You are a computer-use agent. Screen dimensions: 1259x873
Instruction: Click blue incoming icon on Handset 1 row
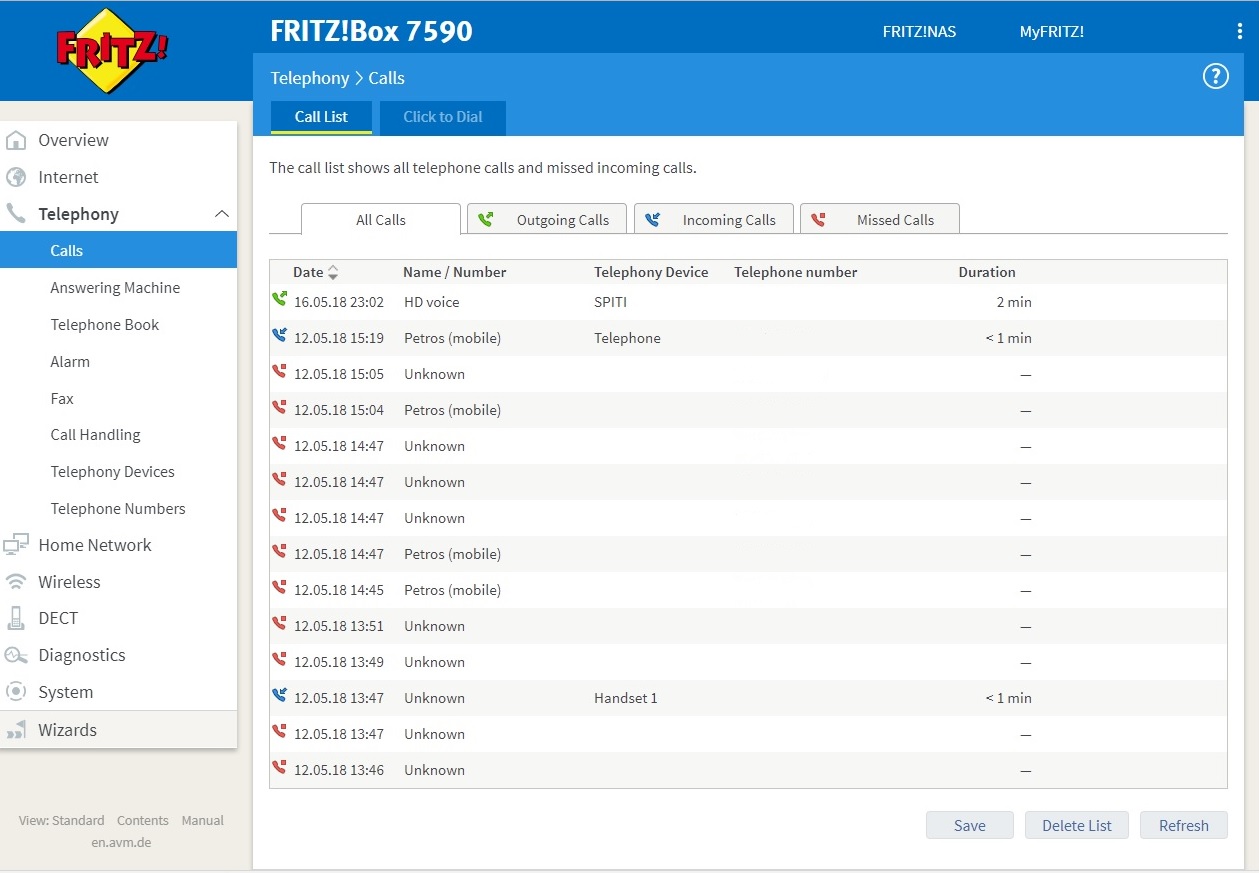[279, 695]
